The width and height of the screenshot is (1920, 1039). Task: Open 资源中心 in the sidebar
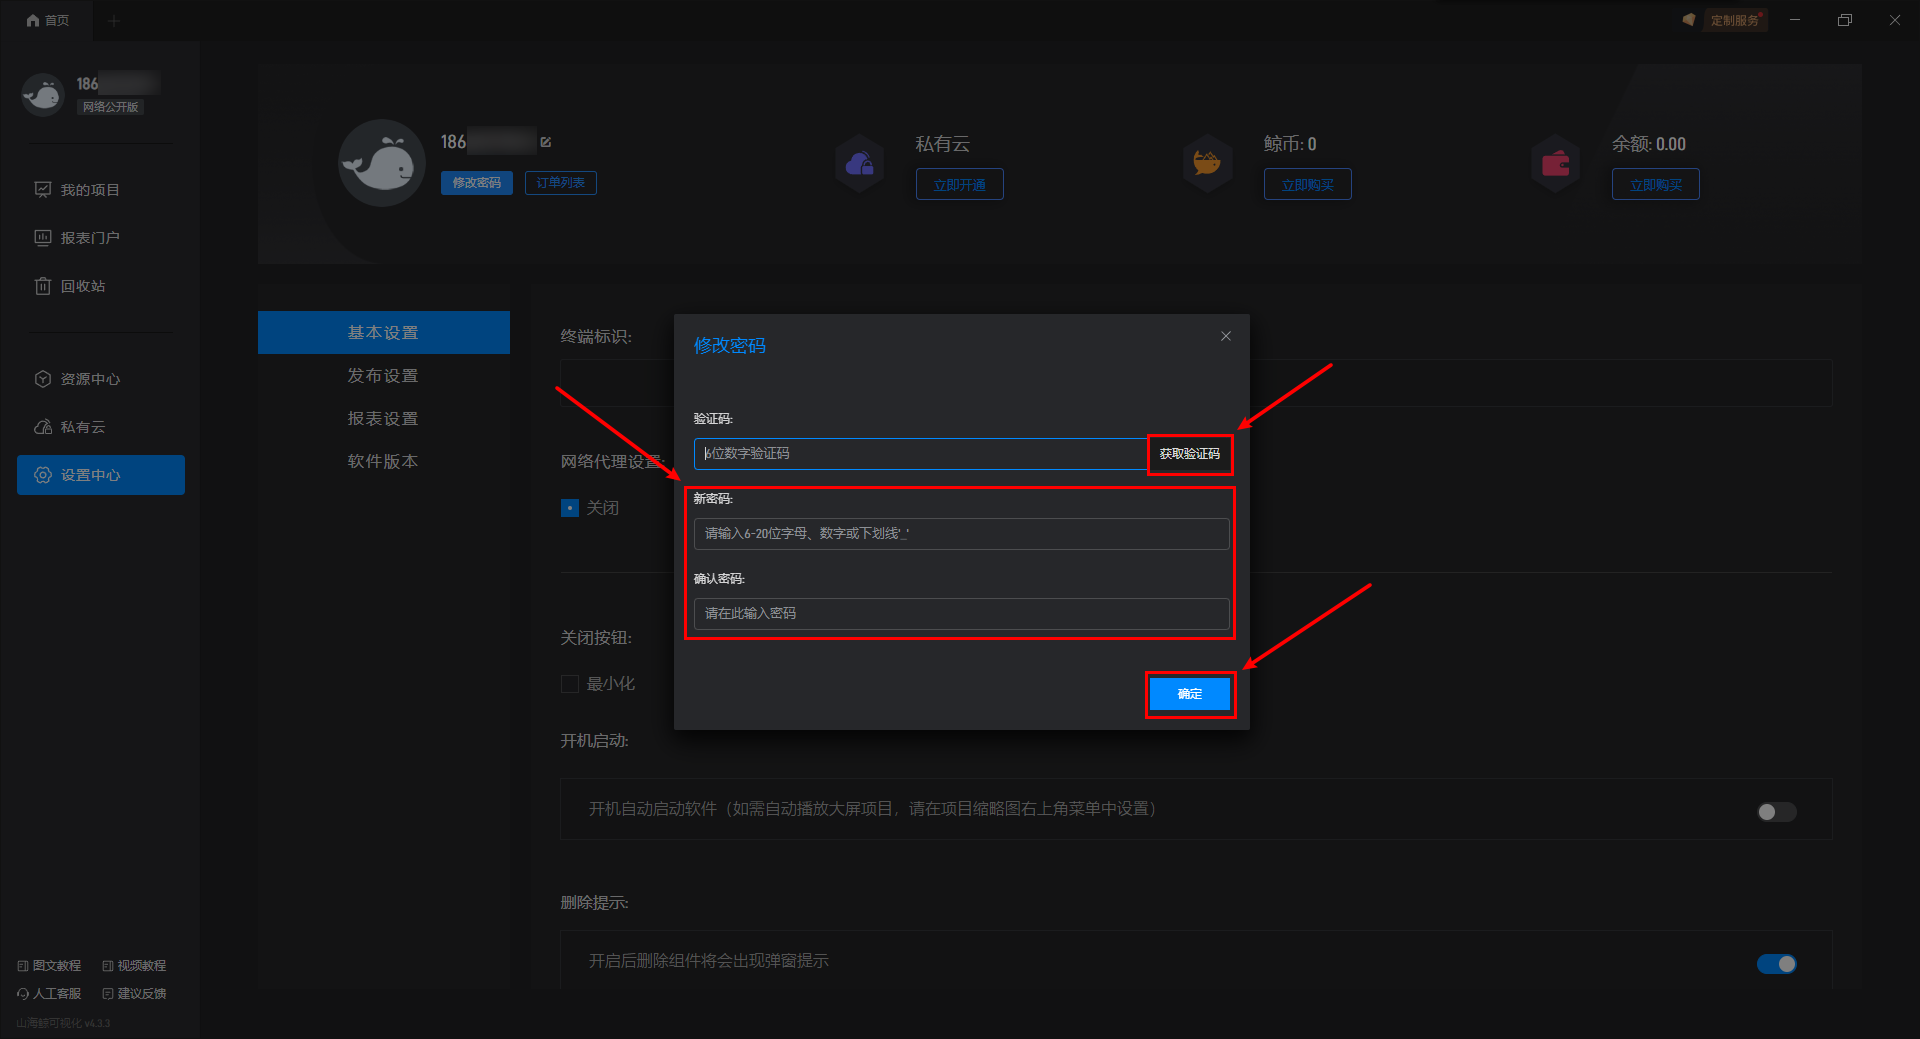90,379
